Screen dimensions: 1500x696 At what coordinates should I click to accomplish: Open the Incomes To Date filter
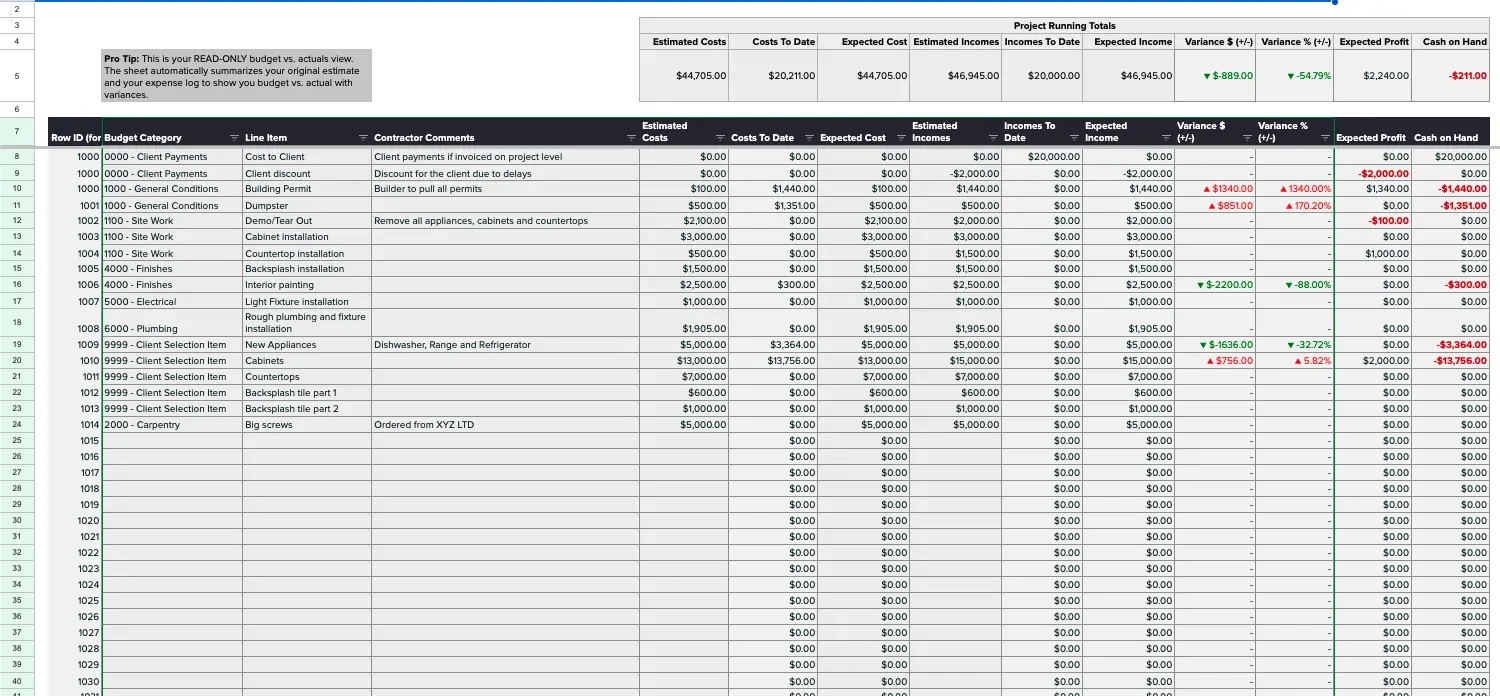point(1075,138)
